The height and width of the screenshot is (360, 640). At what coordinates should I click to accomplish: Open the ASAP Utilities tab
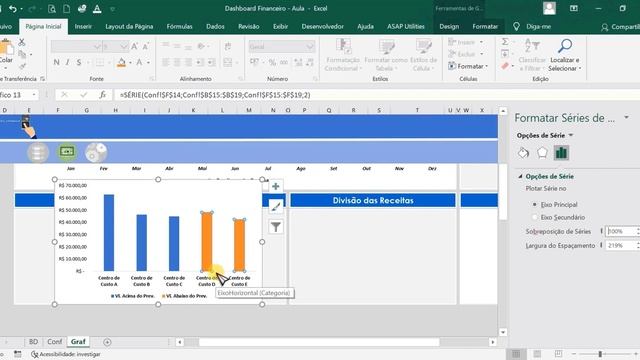tap(406, 27)
